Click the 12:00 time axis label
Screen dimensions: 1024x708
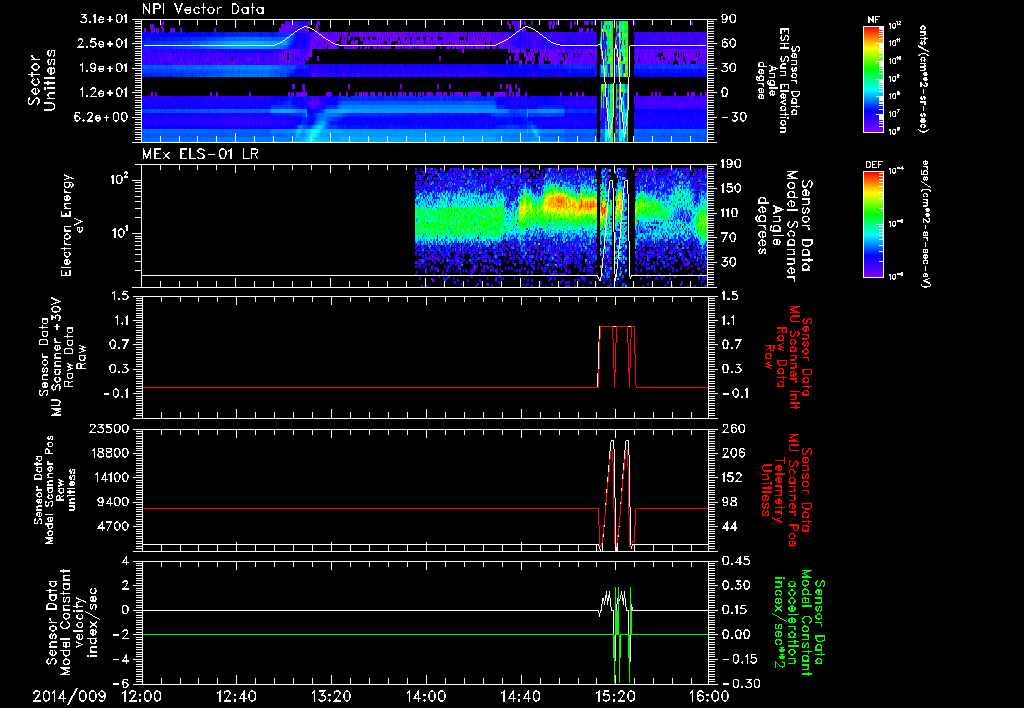[x=142, y=696]
